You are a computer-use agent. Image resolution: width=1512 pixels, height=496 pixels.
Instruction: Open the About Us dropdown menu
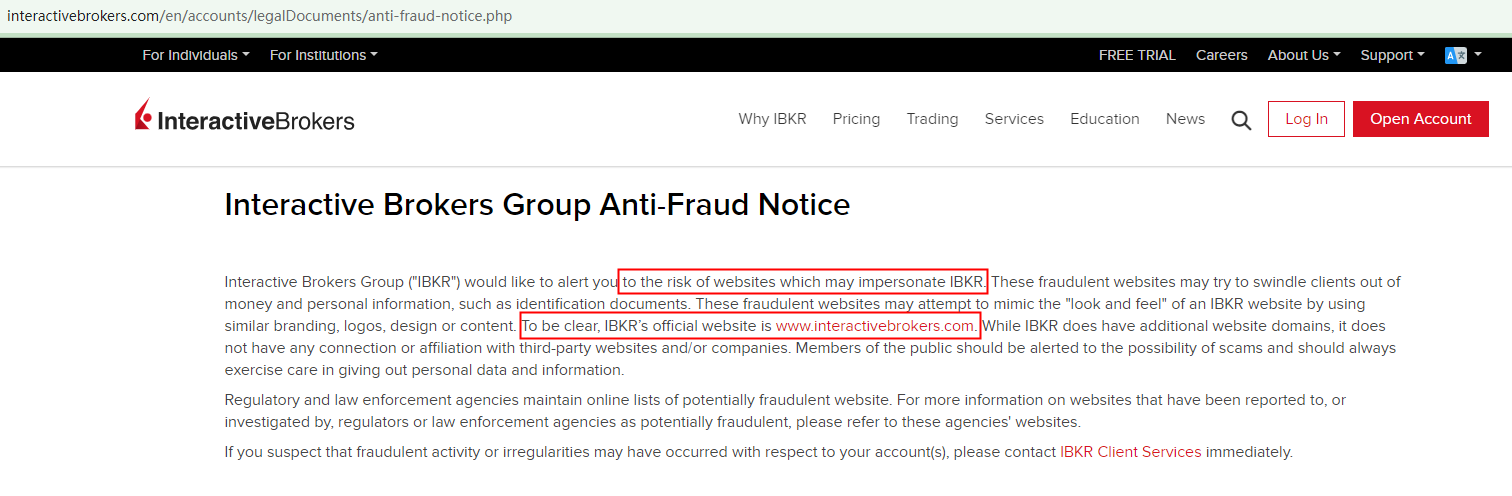coord(1303,55)
